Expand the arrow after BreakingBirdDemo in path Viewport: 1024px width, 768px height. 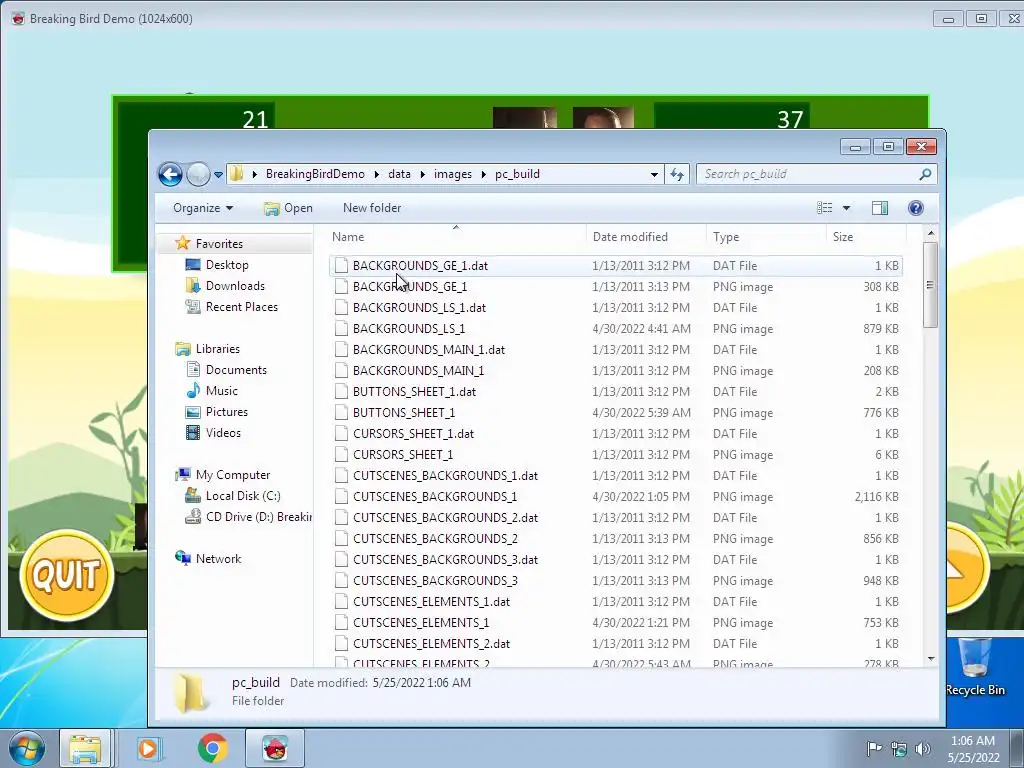pos(377,174)
